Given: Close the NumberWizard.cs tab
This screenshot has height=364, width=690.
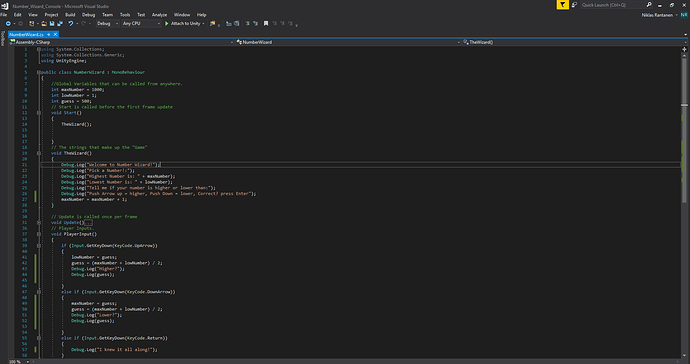Looking at the screenshot, I should click(55, 34).
